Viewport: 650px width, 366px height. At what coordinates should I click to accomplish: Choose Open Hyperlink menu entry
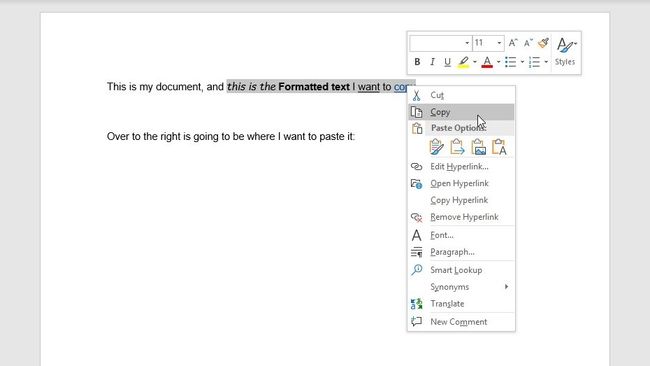[461, 183]
